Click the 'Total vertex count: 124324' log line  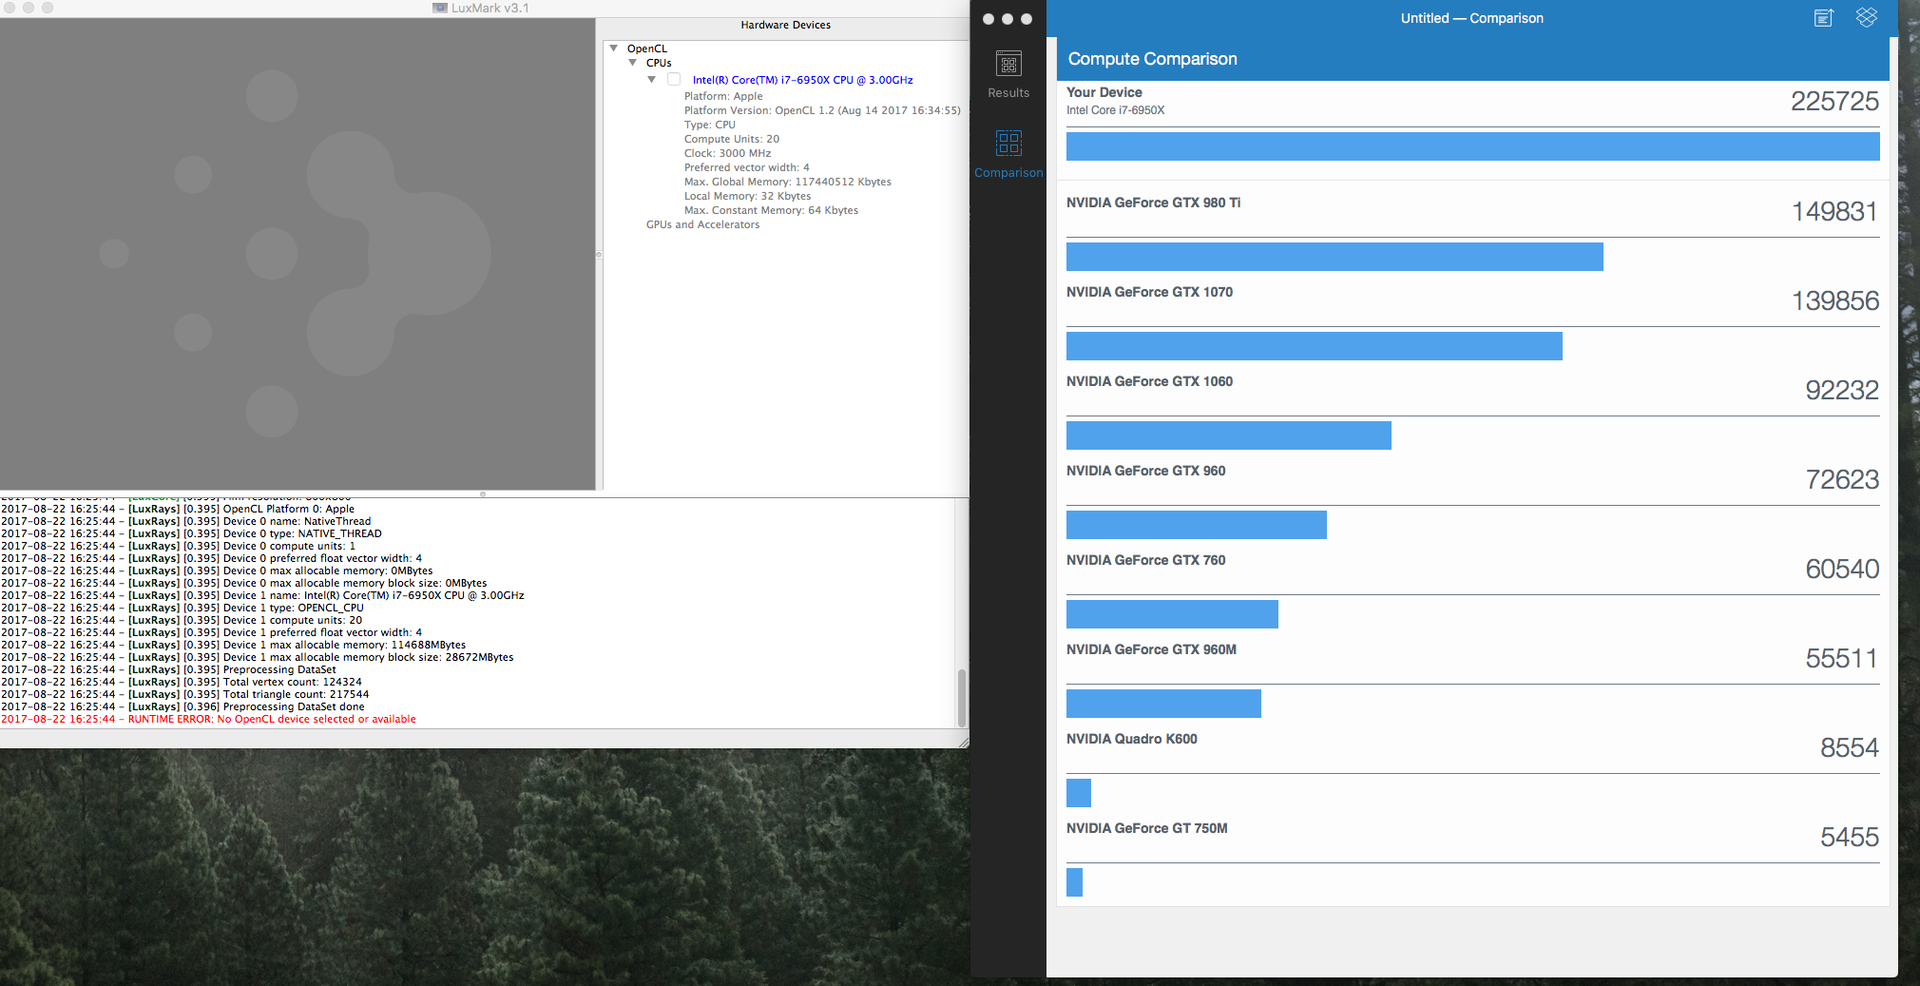pyautogui.click(x=181, y=682)
